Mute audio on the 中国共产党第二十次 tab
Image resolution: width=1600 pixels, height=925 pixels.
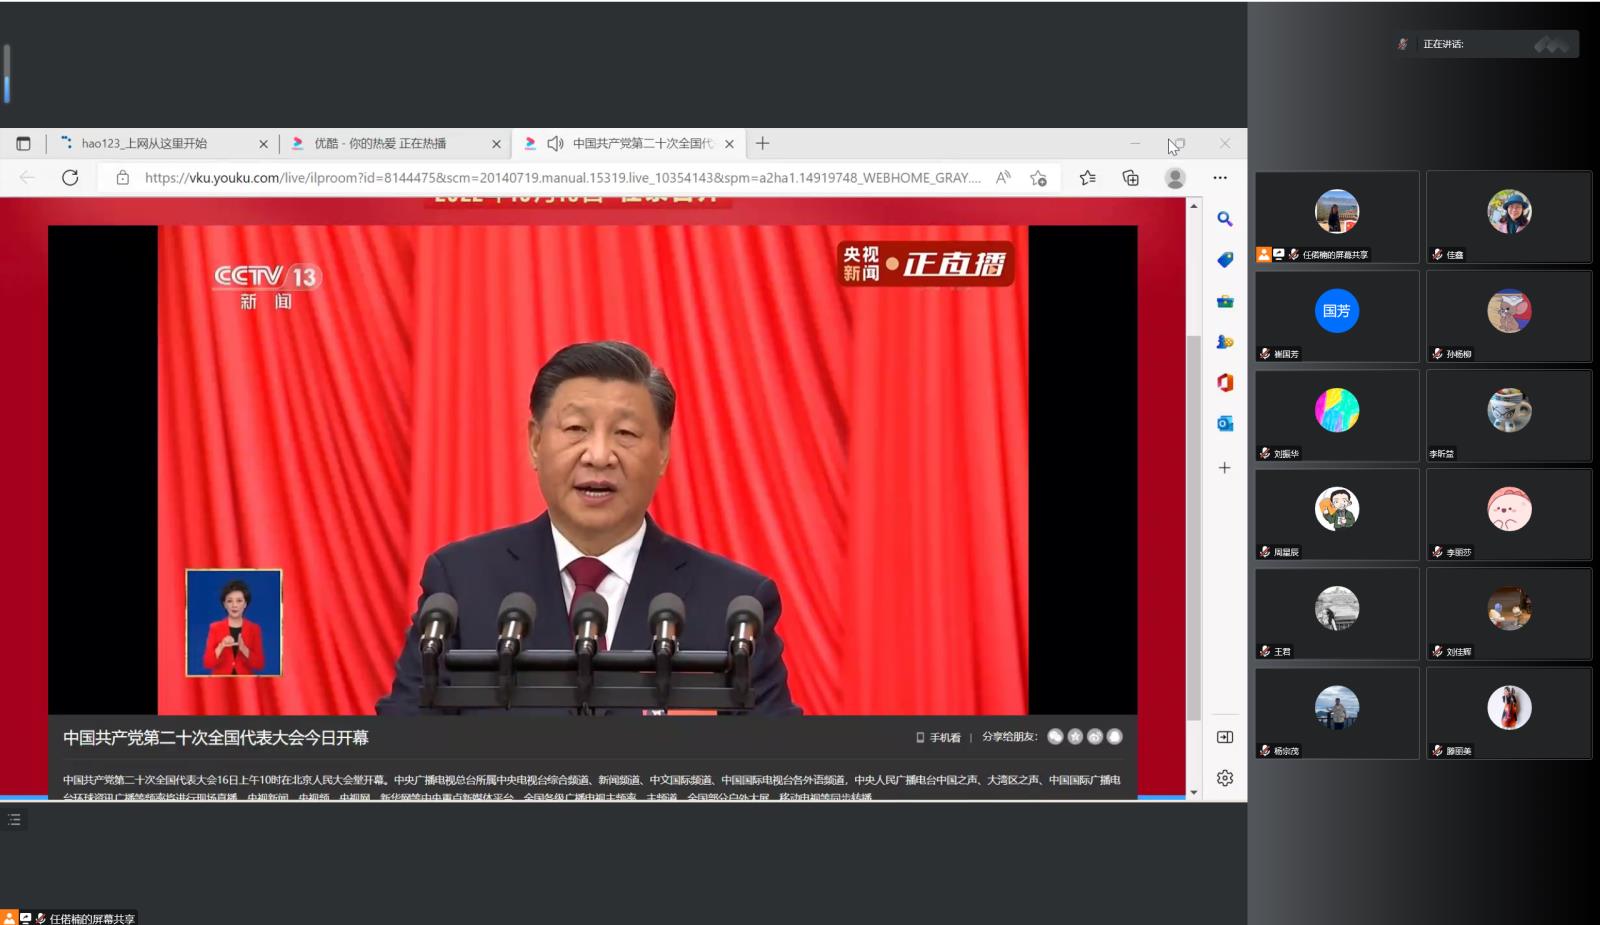(555, 144)
